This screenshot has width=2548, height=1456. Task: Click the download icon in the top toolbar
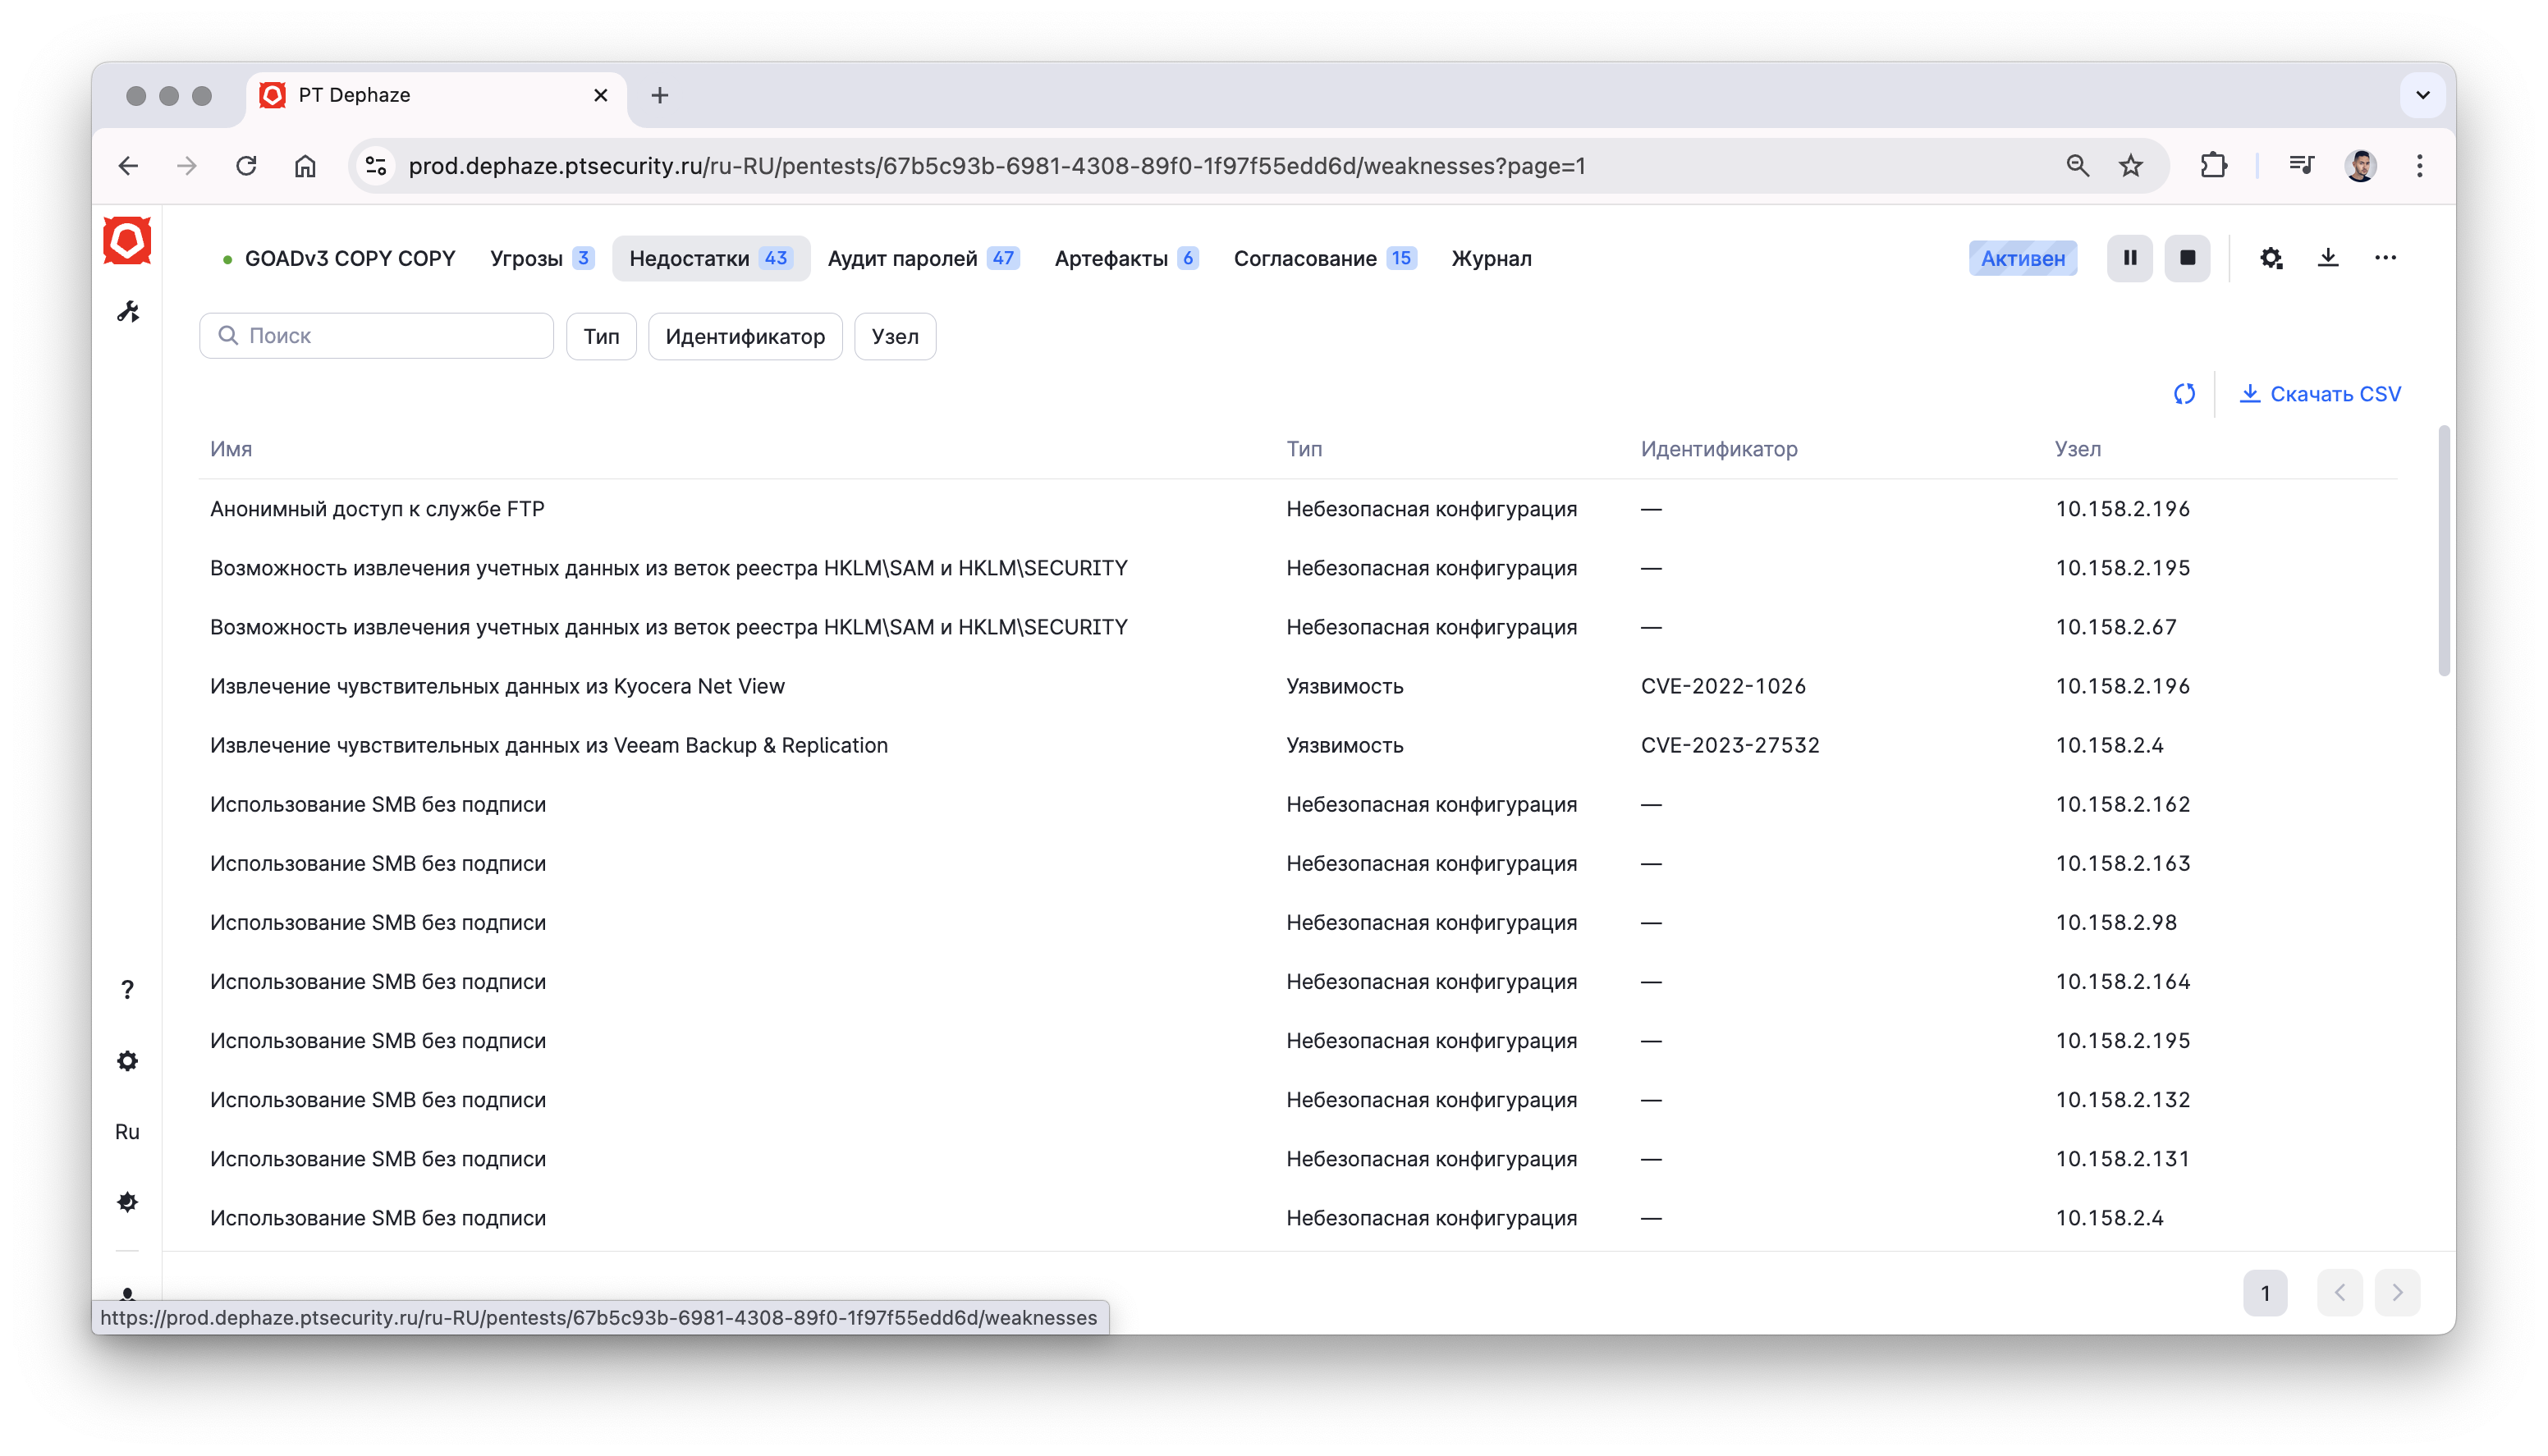(x=2328, y=258)
